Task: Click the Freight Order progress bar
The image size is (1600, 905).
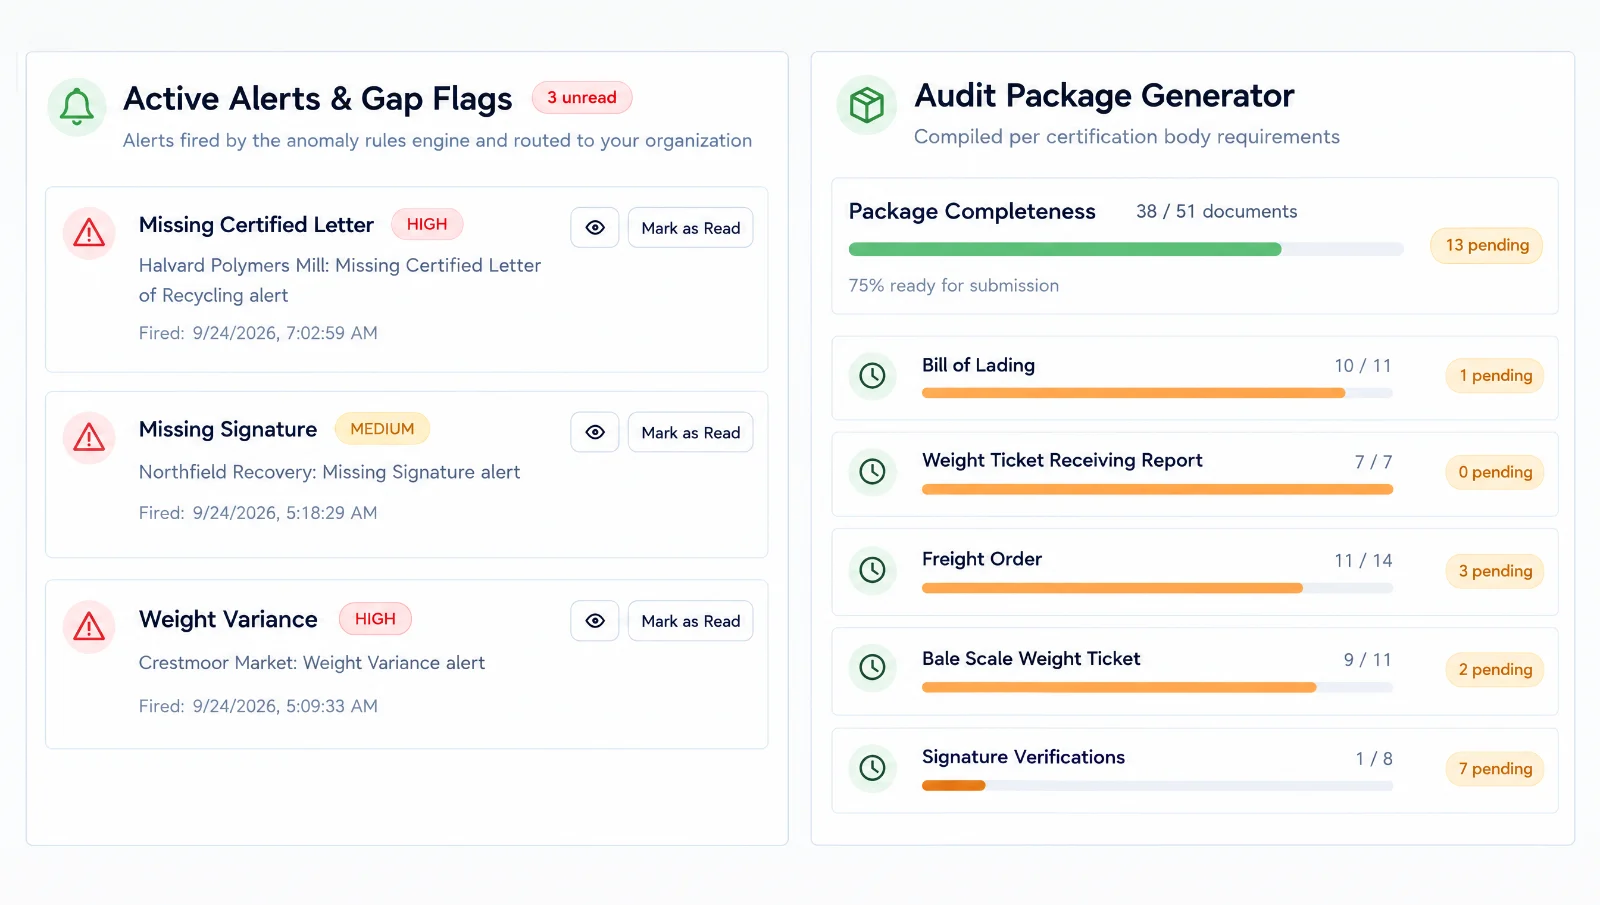Action: pos(1157,588)
